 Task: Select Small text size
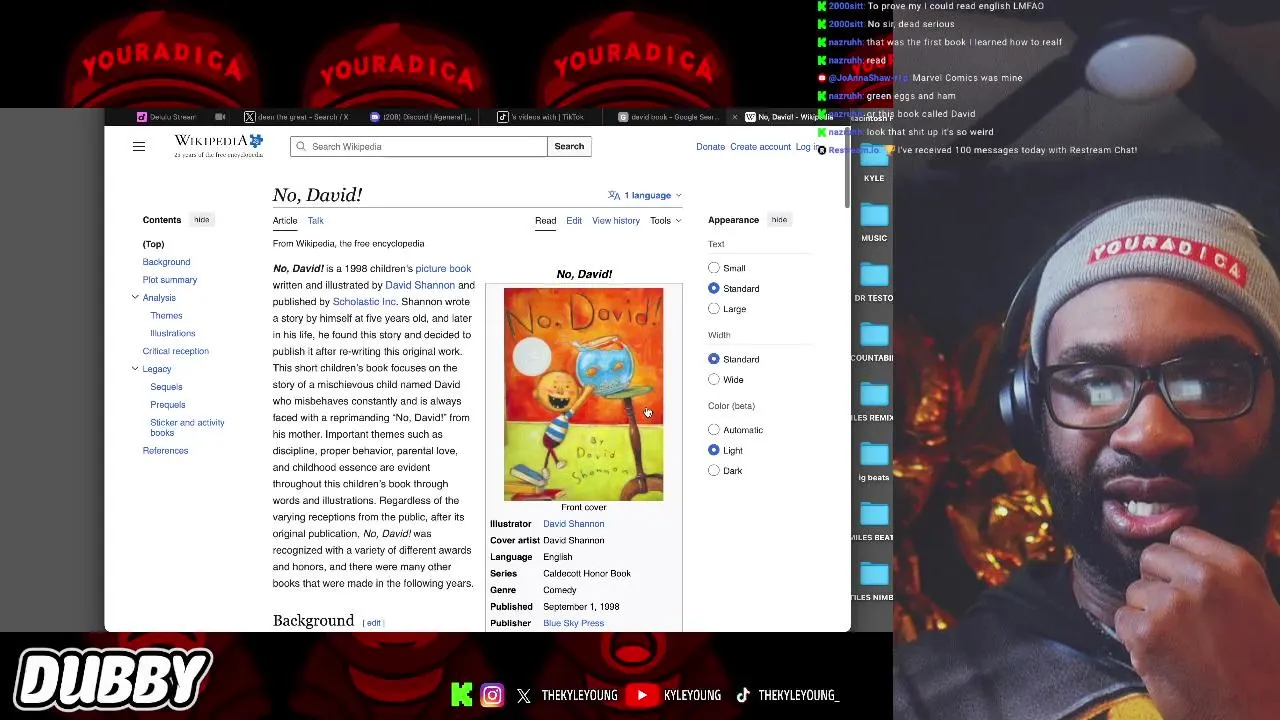click(x=714, y=268)
